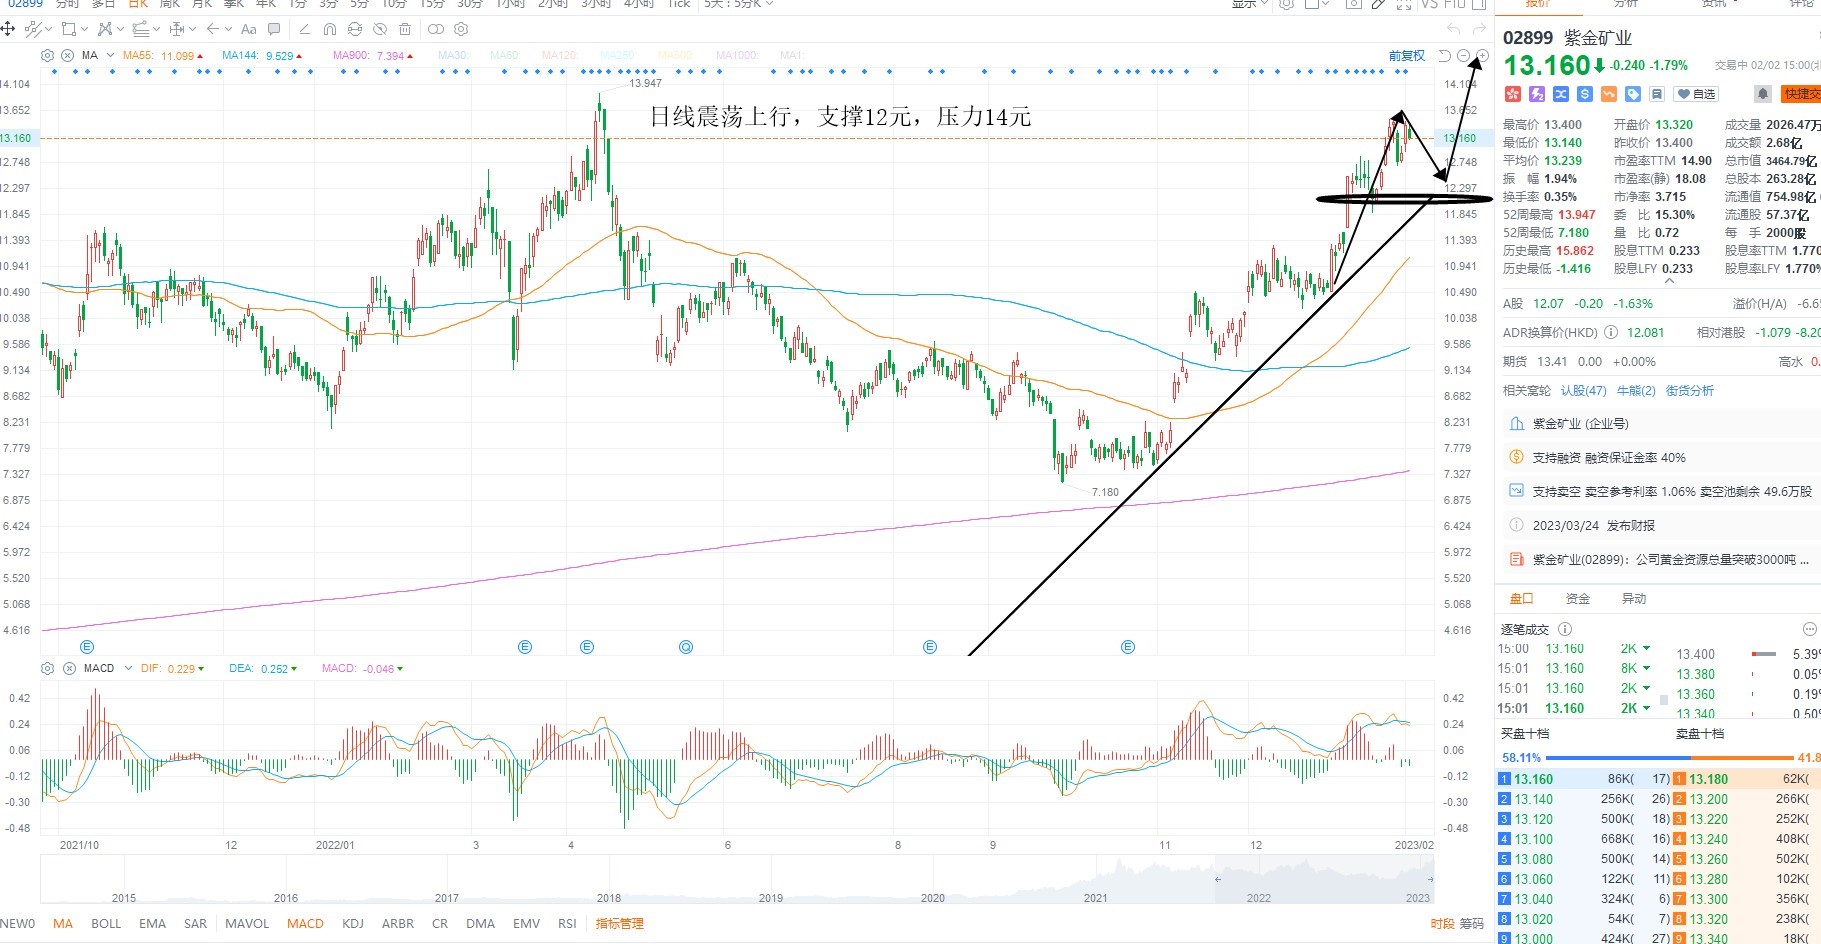Open 指标管理 indicator management
The image size is (1821, 944).
click(620, 923)
